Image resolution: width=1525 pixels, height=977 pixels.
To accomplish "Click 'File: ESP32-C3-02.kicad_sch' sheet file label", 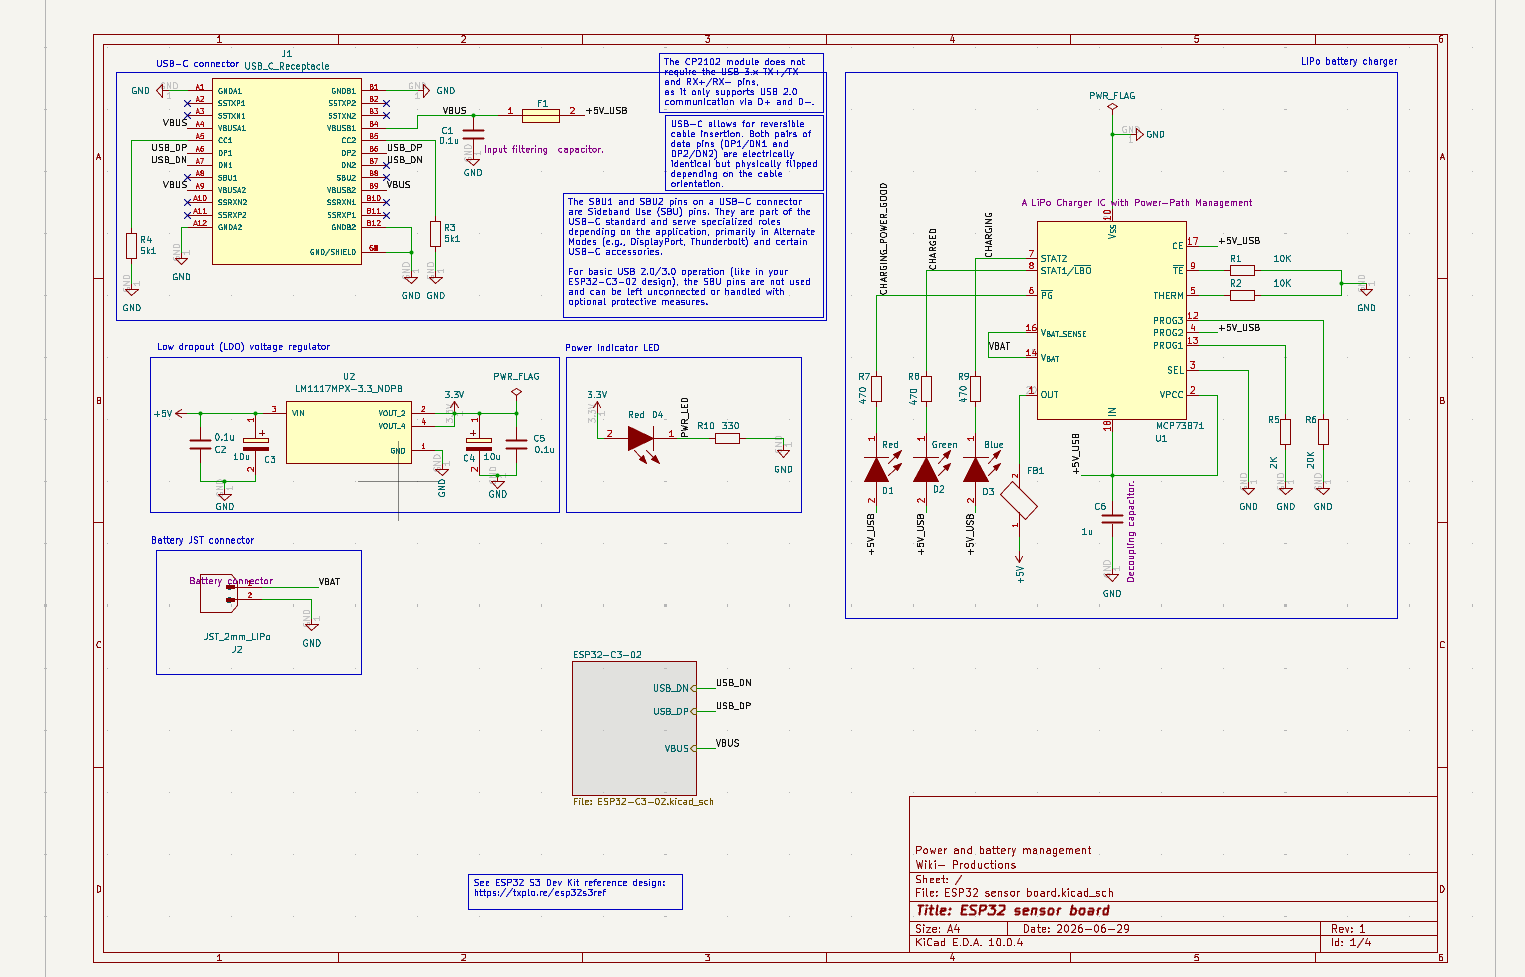I will (x=643, y=801).
